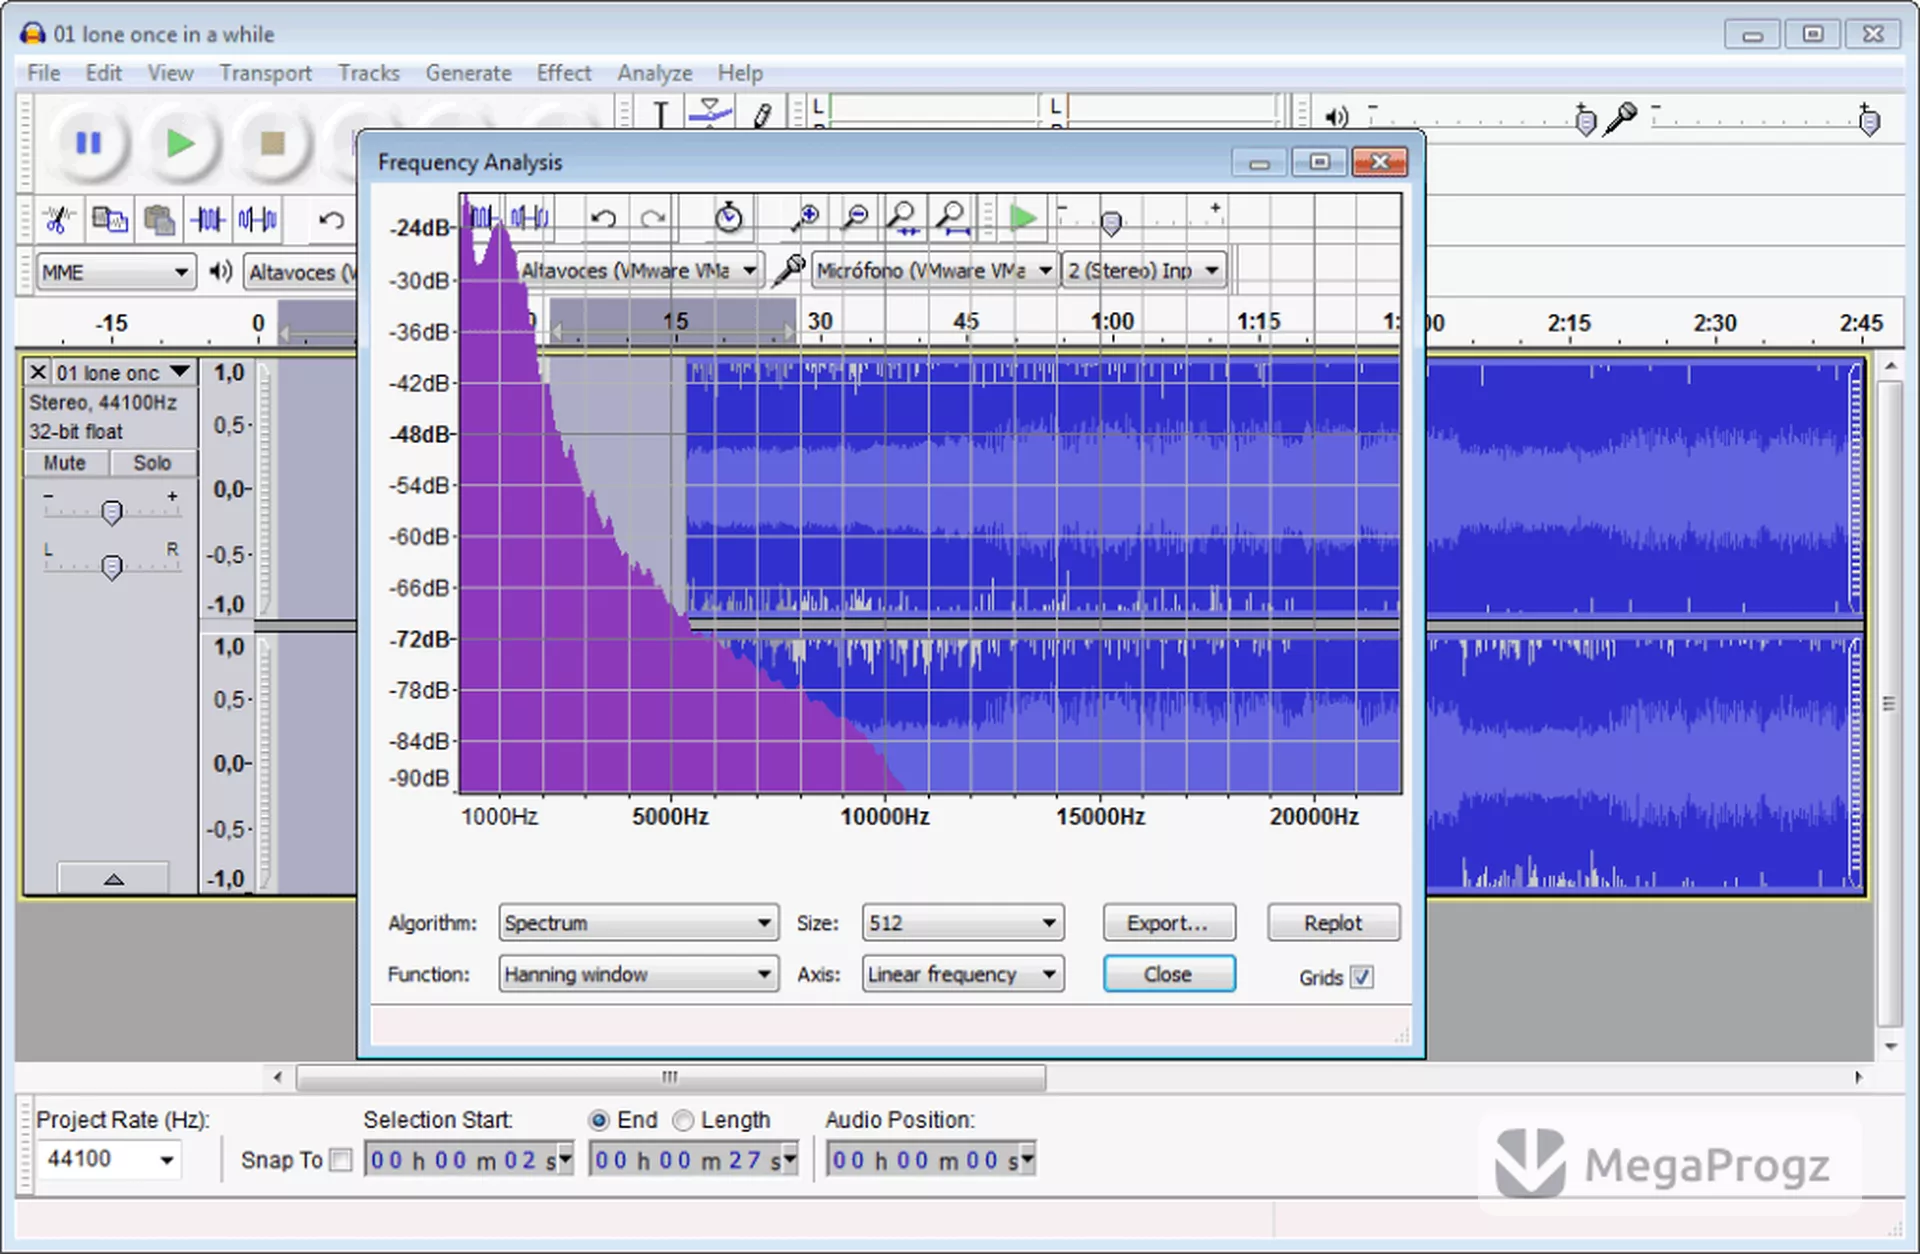Select the Draw pencil tool
This screenshot has width=1920, height=1254.
pos(762,114)
